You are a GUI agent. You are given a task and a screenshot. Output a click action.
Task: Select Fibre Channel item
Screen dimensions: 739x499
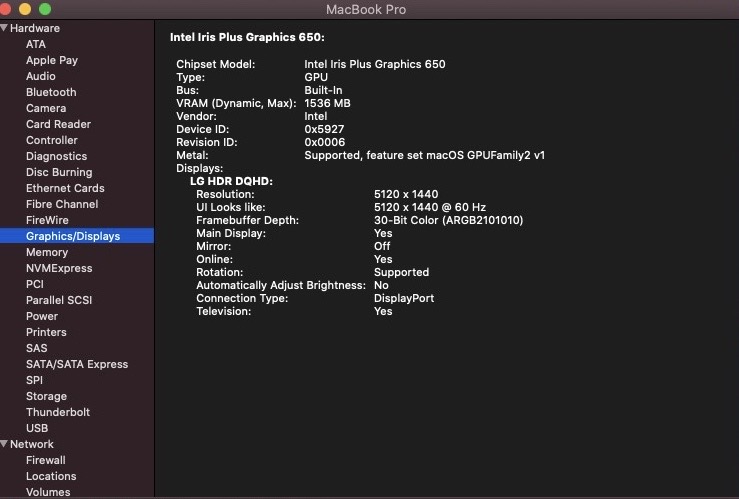pos(62,205)
